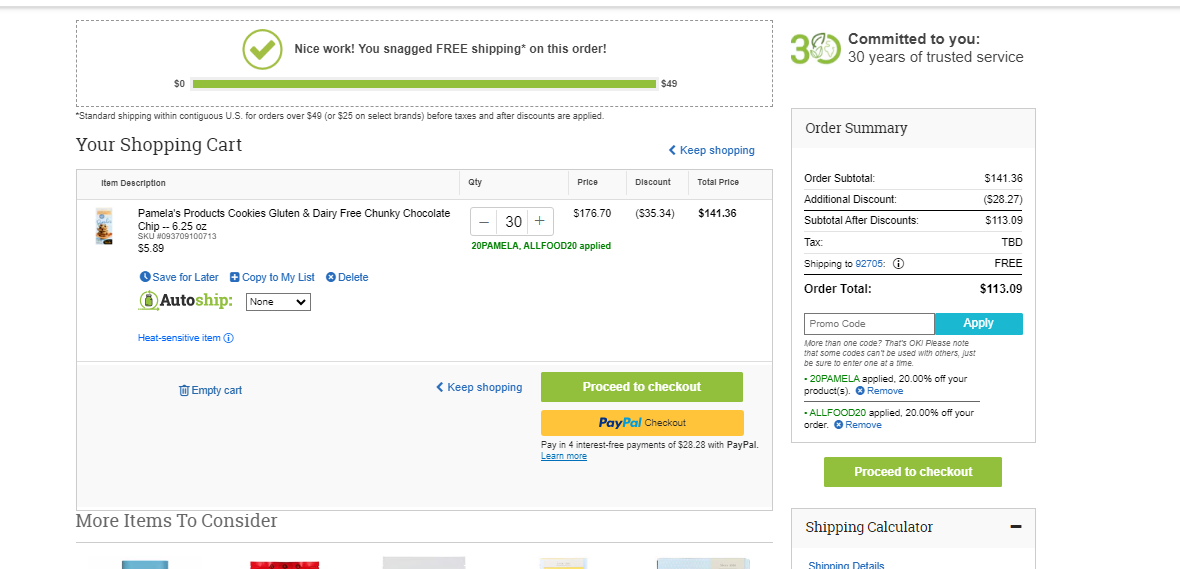Screen dimensions: 1180x569
Task: Click the Pamela's cookies product thumbnail
Action: coord(105,226)
